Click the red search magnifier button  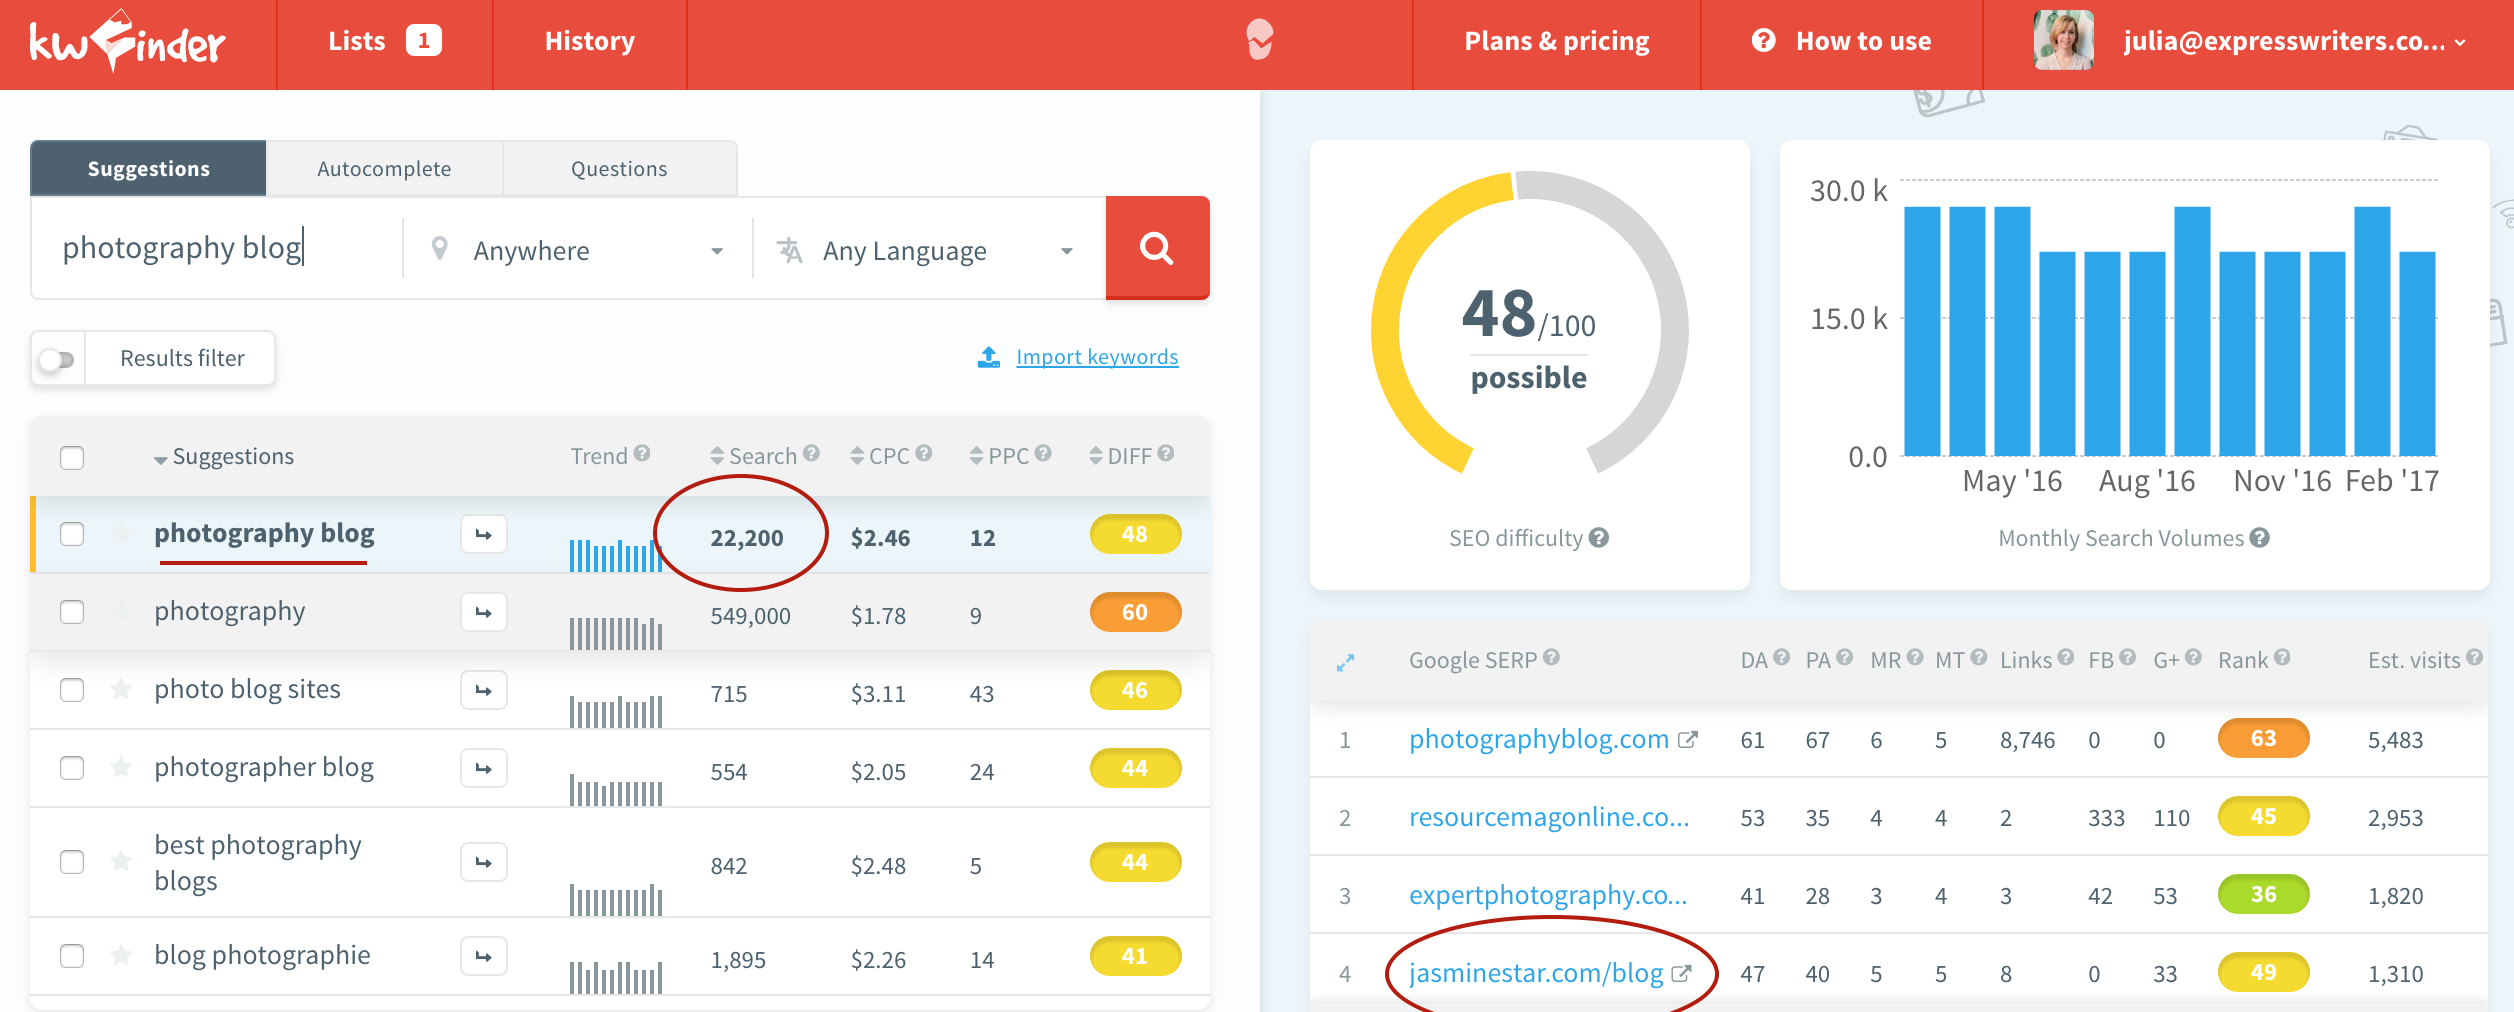point(1157,248)
